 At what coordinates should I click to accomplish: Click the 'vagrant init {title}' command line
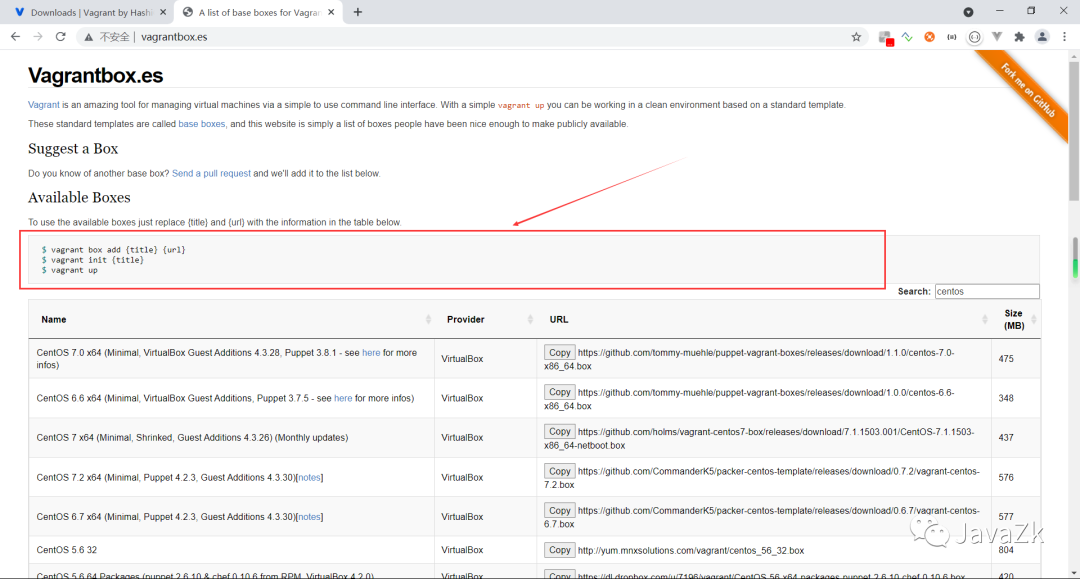pyautogui.click(x=93, y=260)
